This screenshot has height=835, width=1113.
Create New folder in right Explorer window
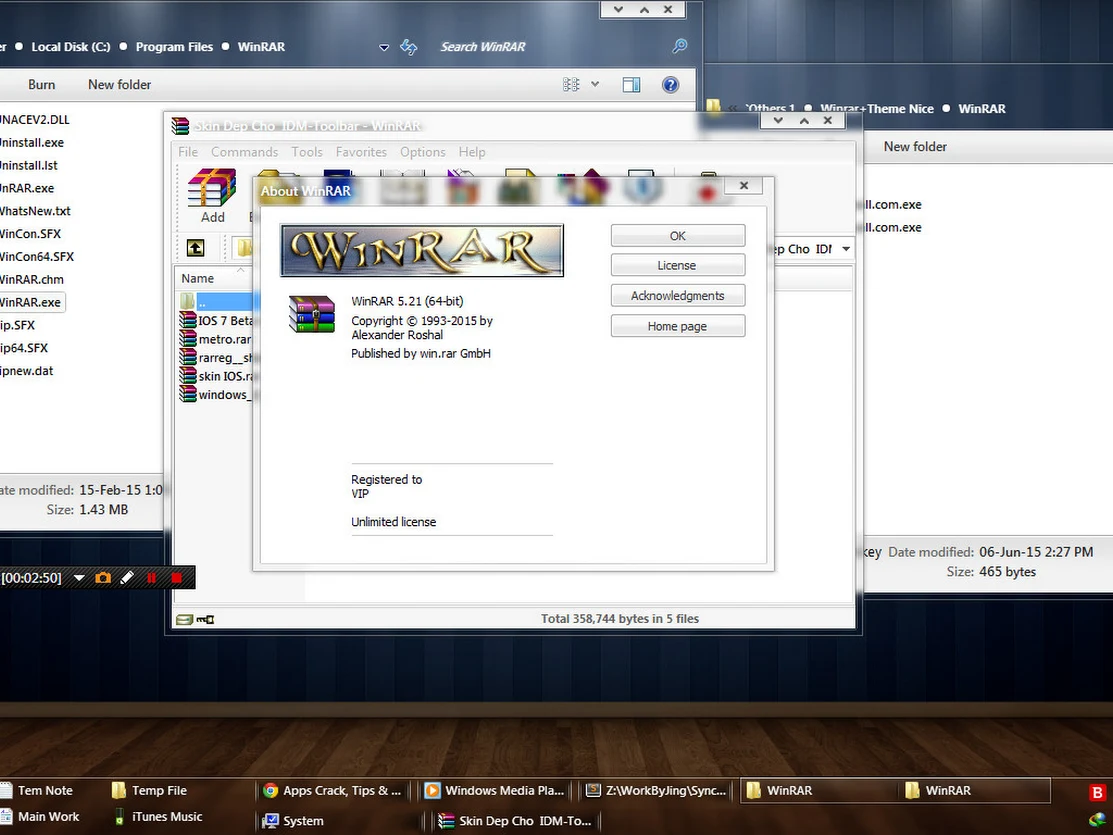915,146
